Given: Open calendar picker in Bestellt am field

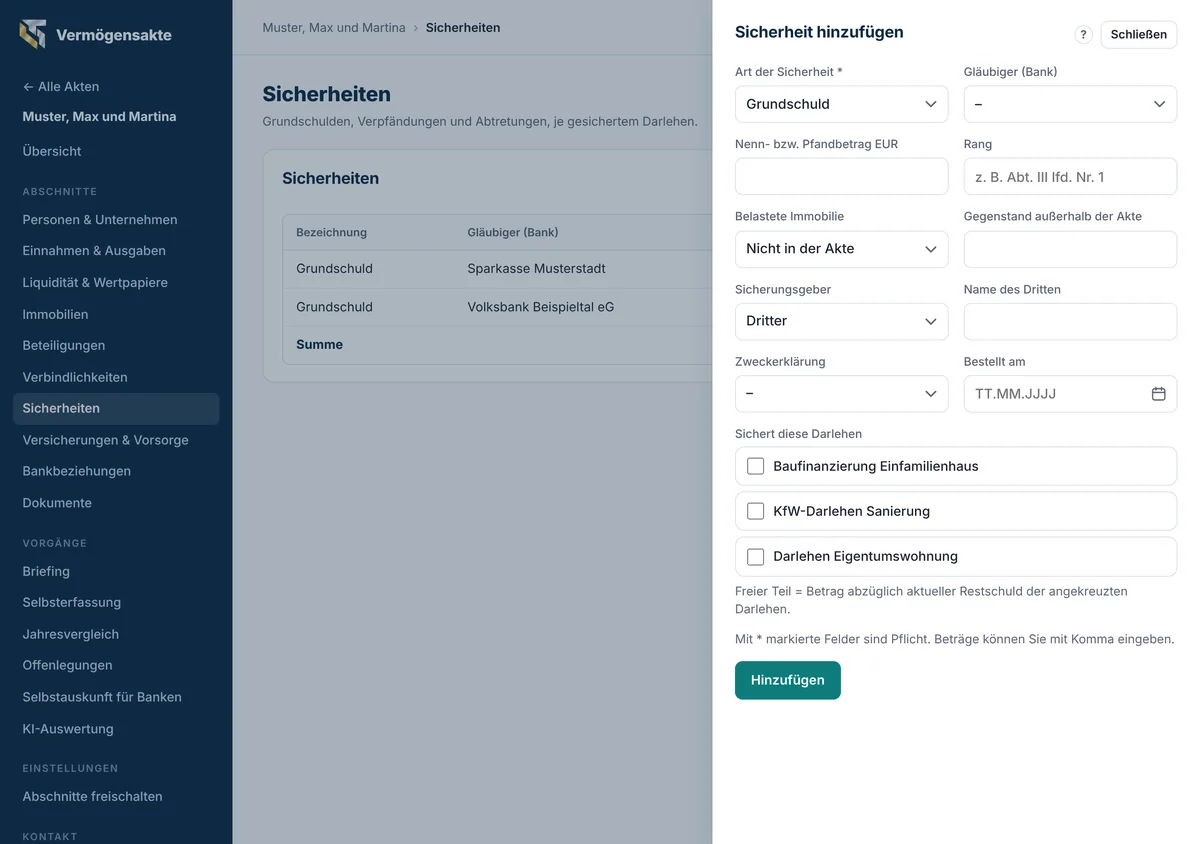Looking at the screenshot, I should [x=1158, y=394].
